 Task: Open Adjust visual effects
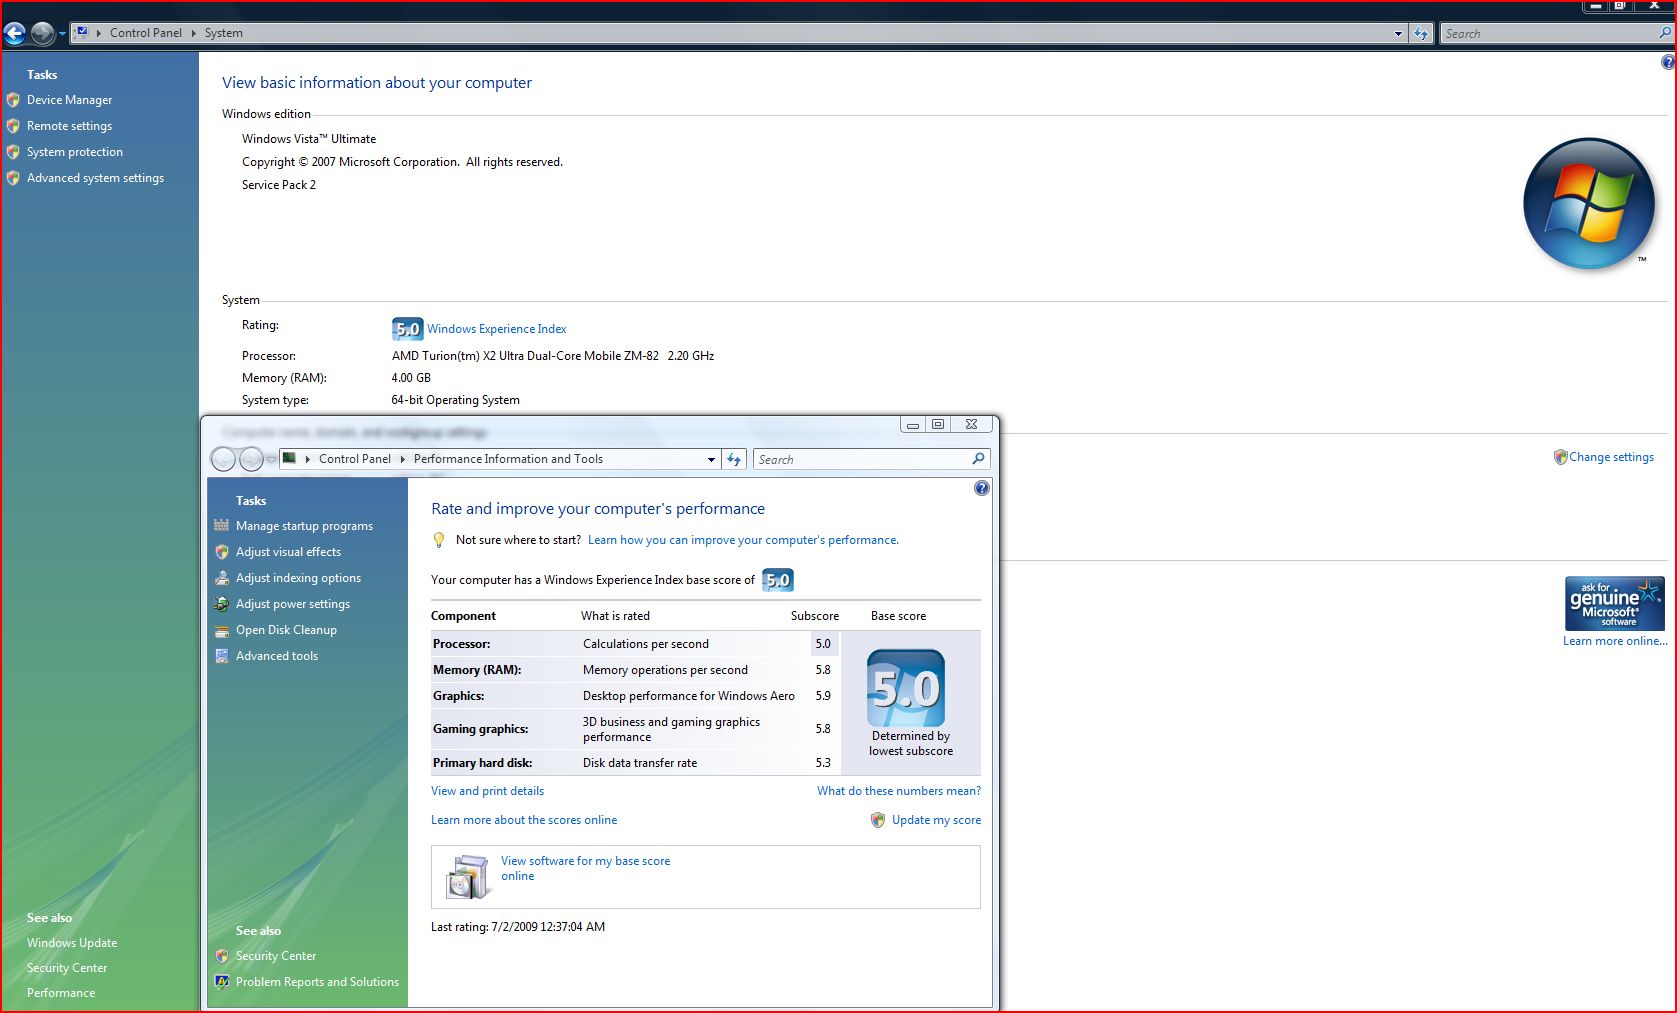pyautogui.click(x=288, y=552)
